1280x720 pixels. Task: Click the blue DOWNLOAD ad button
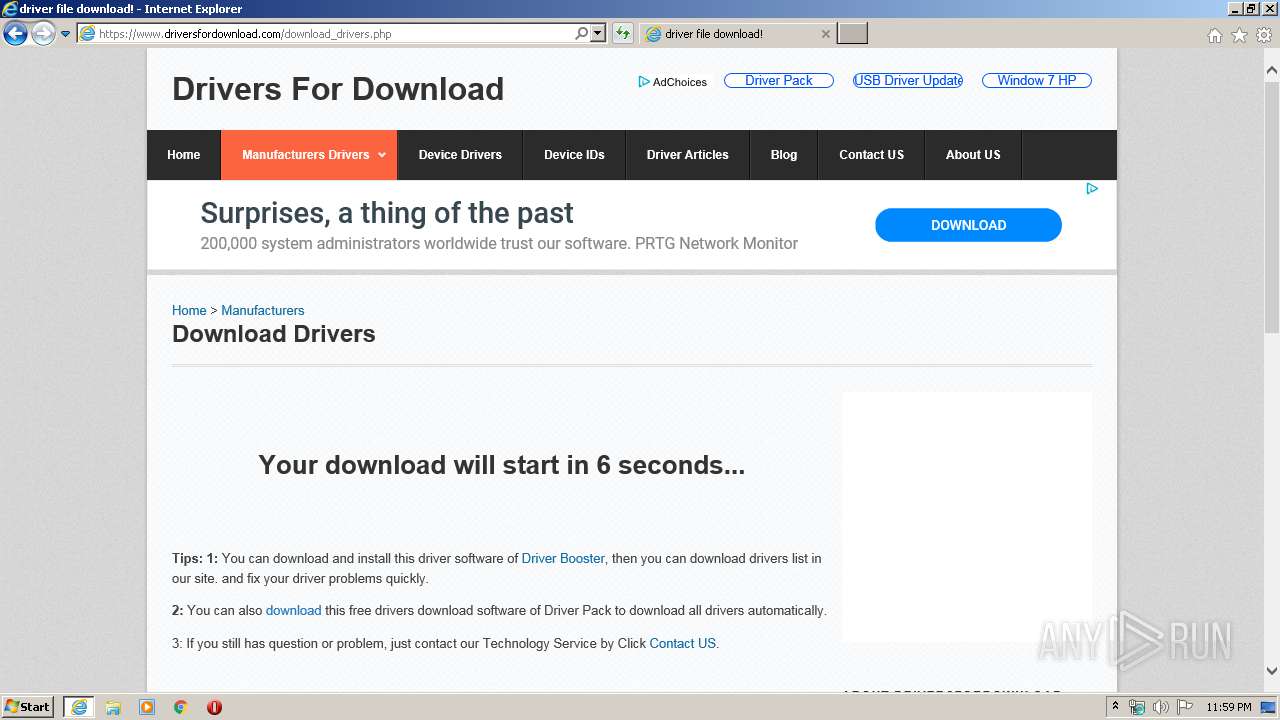pos(968,225)
